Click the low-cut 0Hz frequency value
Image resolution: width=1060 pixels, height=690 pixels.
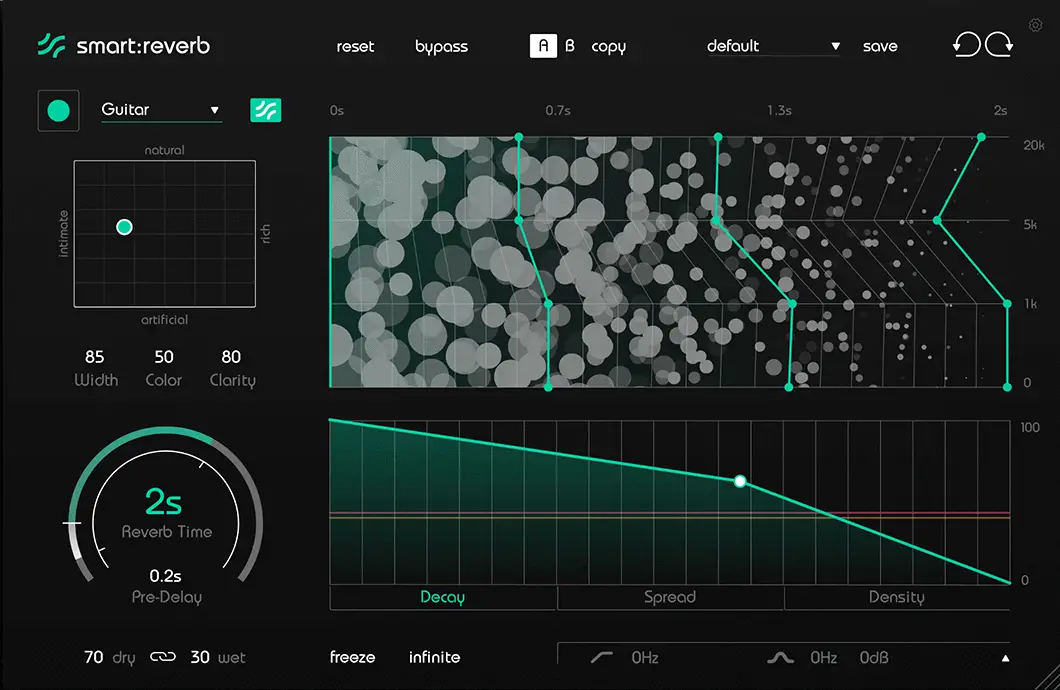tap(645, 658)
